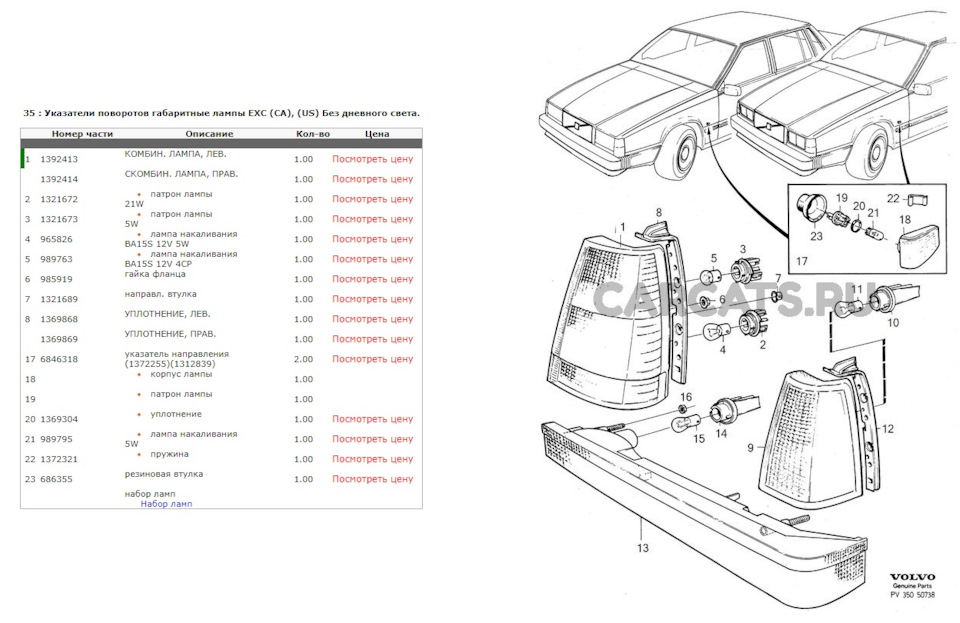Image resolution: width=960 pixels, height=623 pixels.
Task: Select part number 1369868 text
Action: (59, 319)
